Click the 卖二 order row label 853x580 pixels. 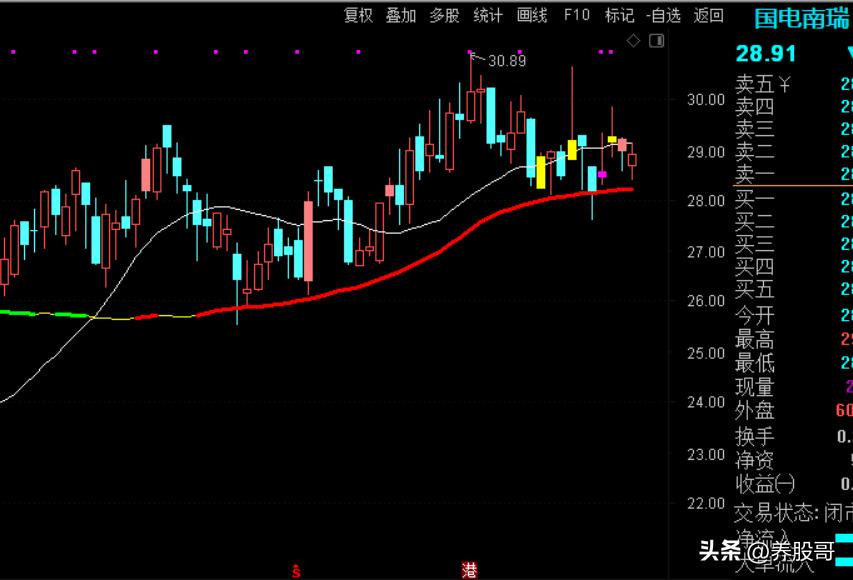tap(755, 152)
